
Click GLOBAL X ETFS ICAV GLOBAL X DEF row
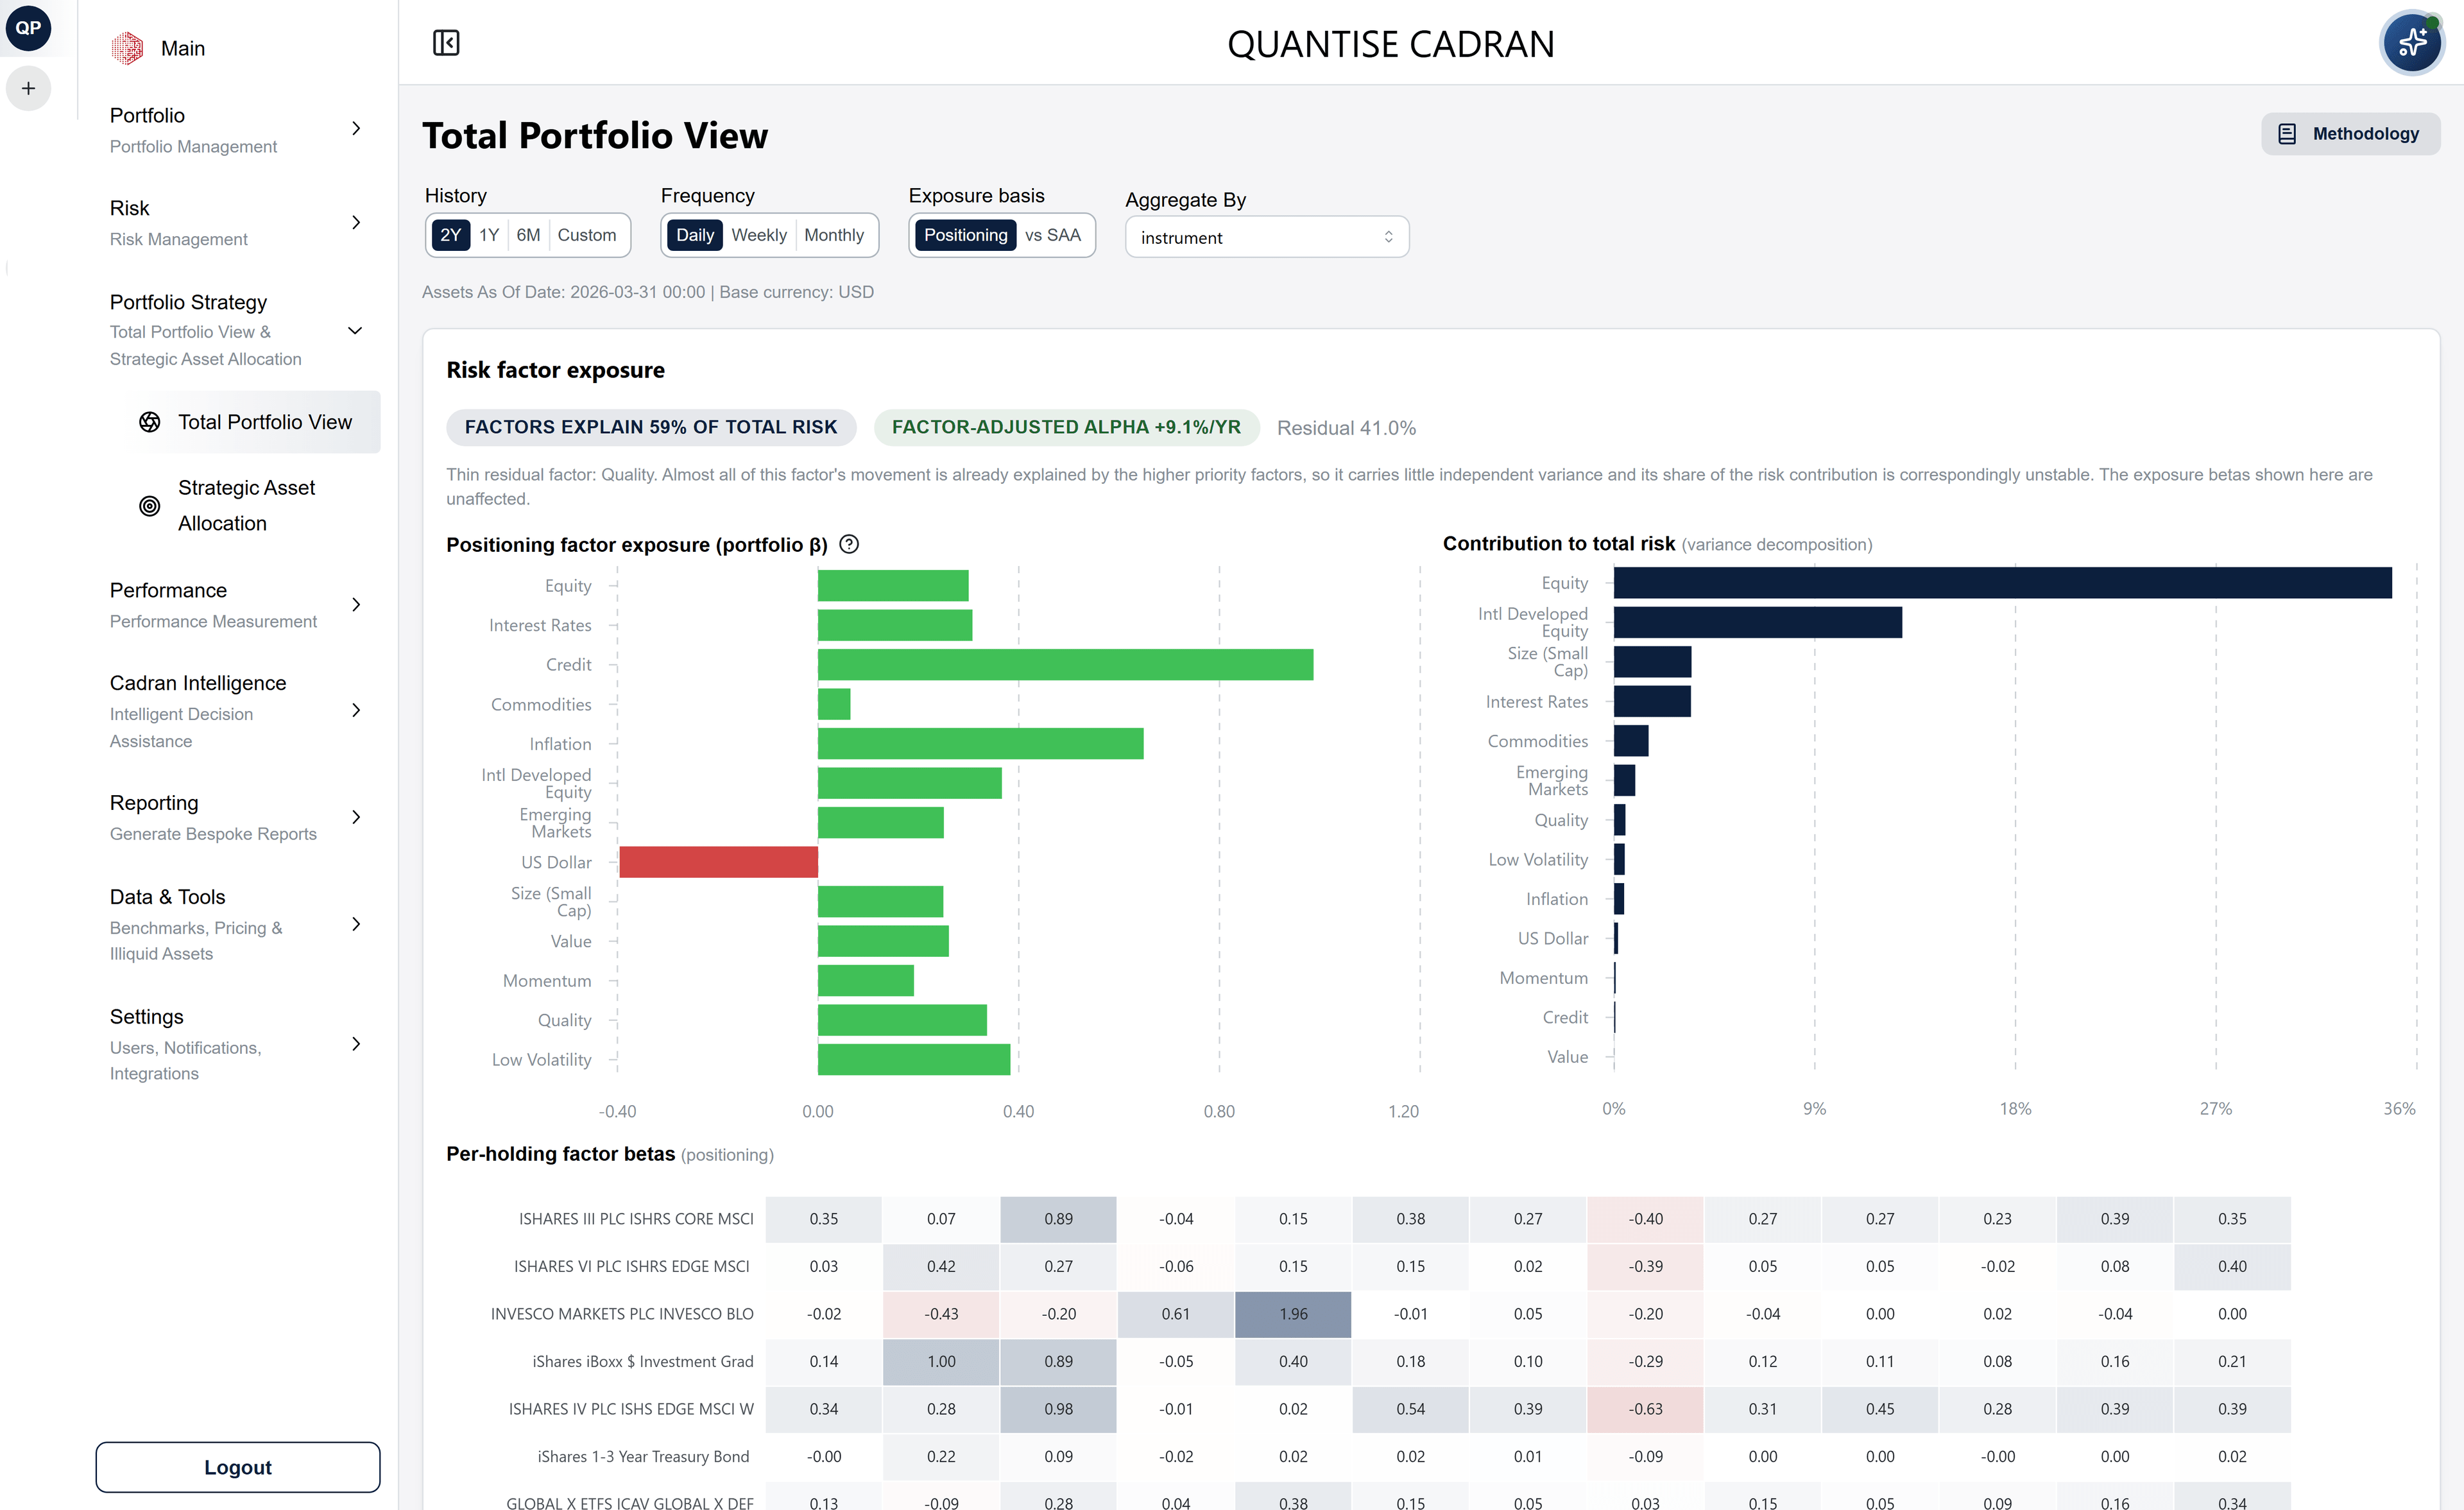[630, 1502]
